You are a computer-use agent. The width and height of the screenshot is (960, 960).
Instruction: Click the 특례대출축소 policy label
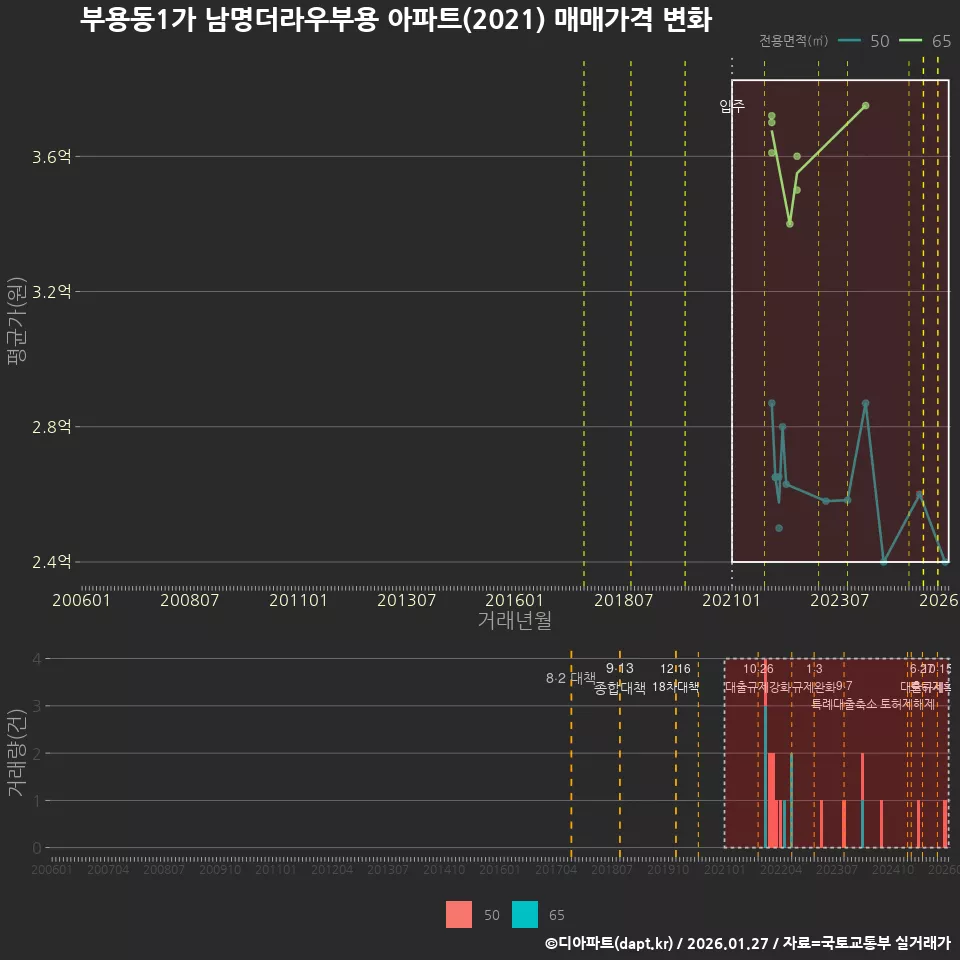844,704
